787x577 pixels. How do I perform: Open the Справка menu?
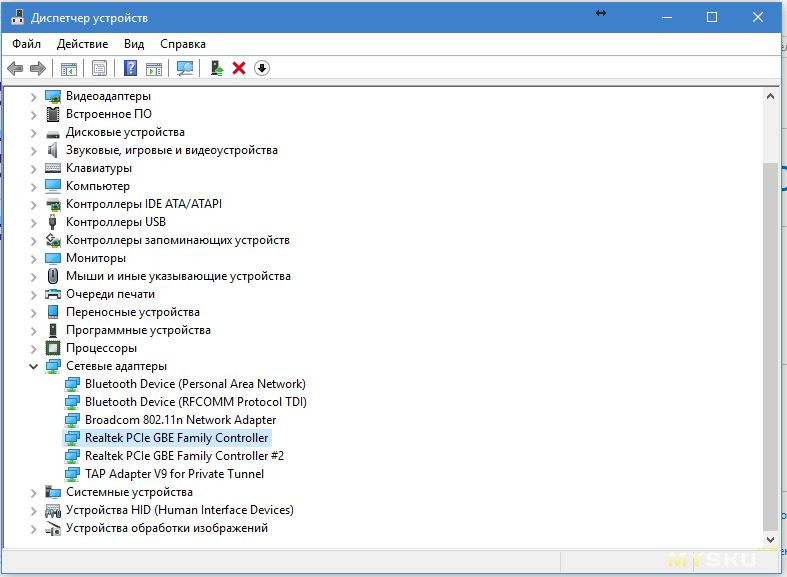point(183,44)
